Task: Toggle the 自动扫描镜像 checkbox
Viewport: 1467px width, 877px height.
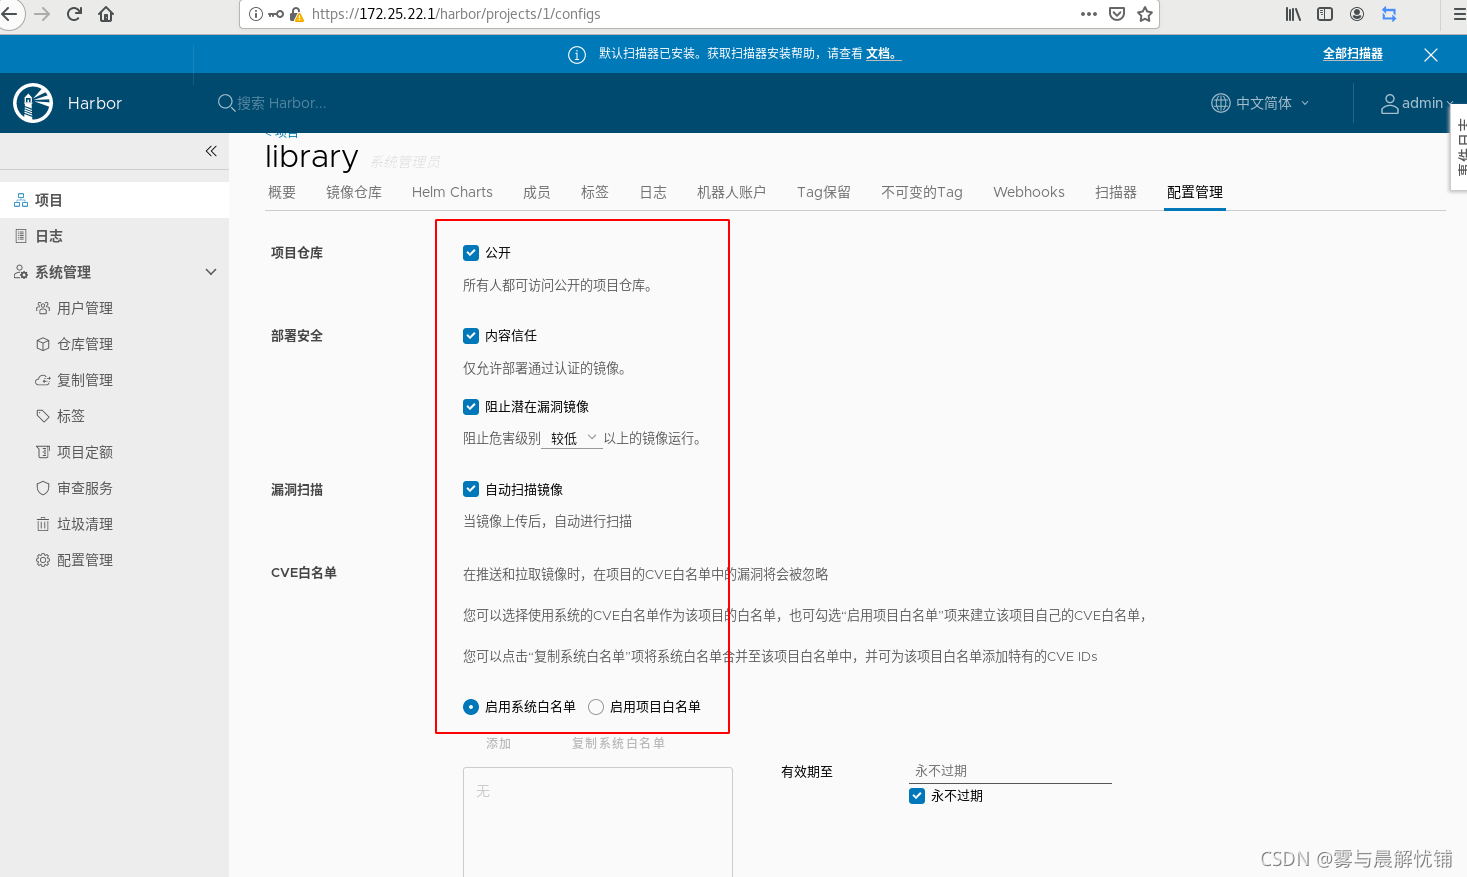Action: (471, 490)
